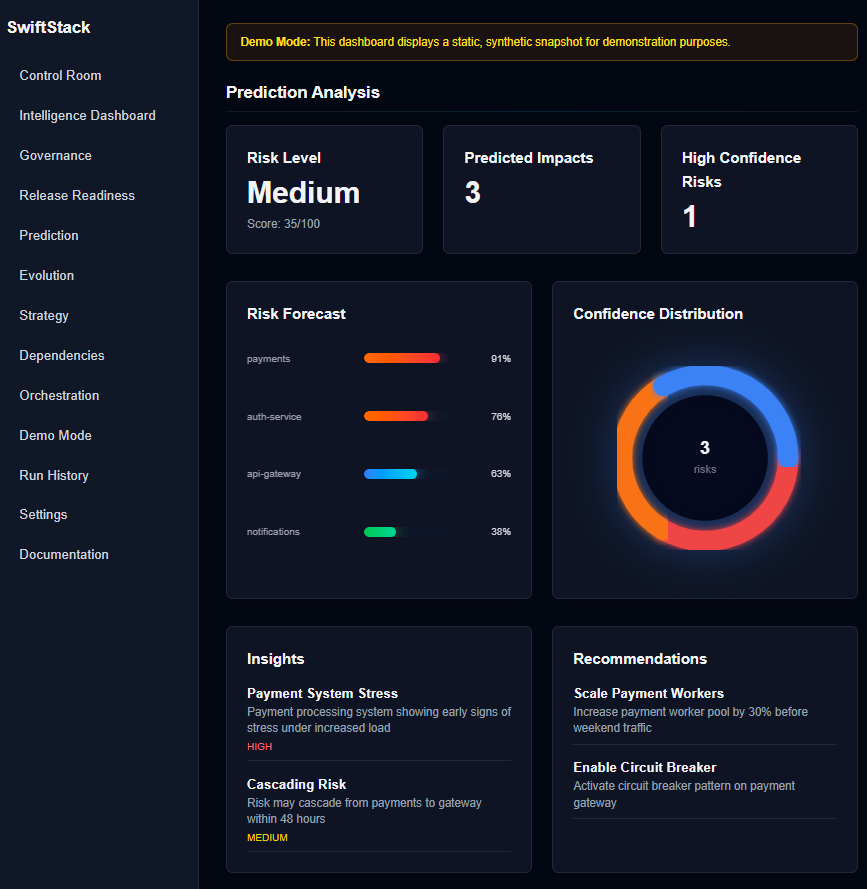Screen dimensions: 867x889
Task: Open the Run History page
Action: [53, 475]
